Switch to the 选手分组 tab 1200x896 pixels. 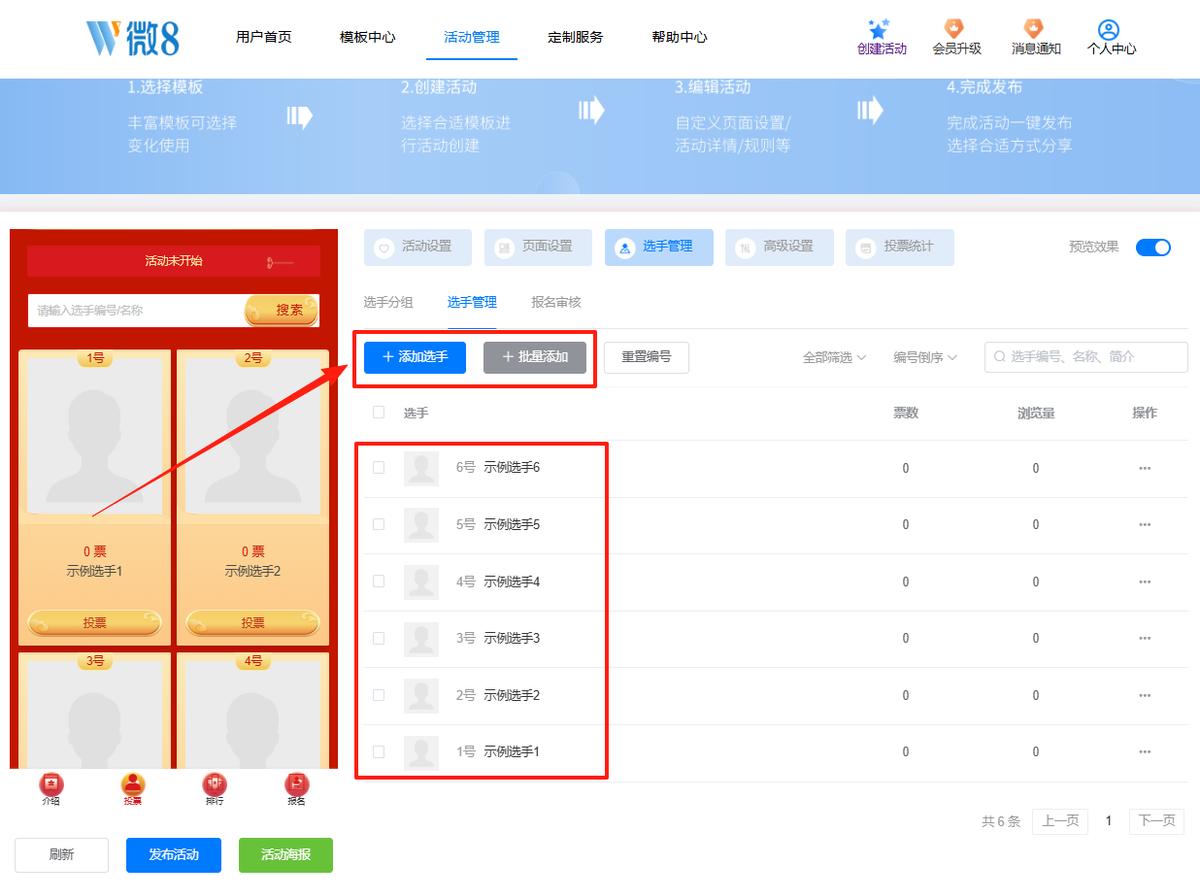click(x=388, y=302)
